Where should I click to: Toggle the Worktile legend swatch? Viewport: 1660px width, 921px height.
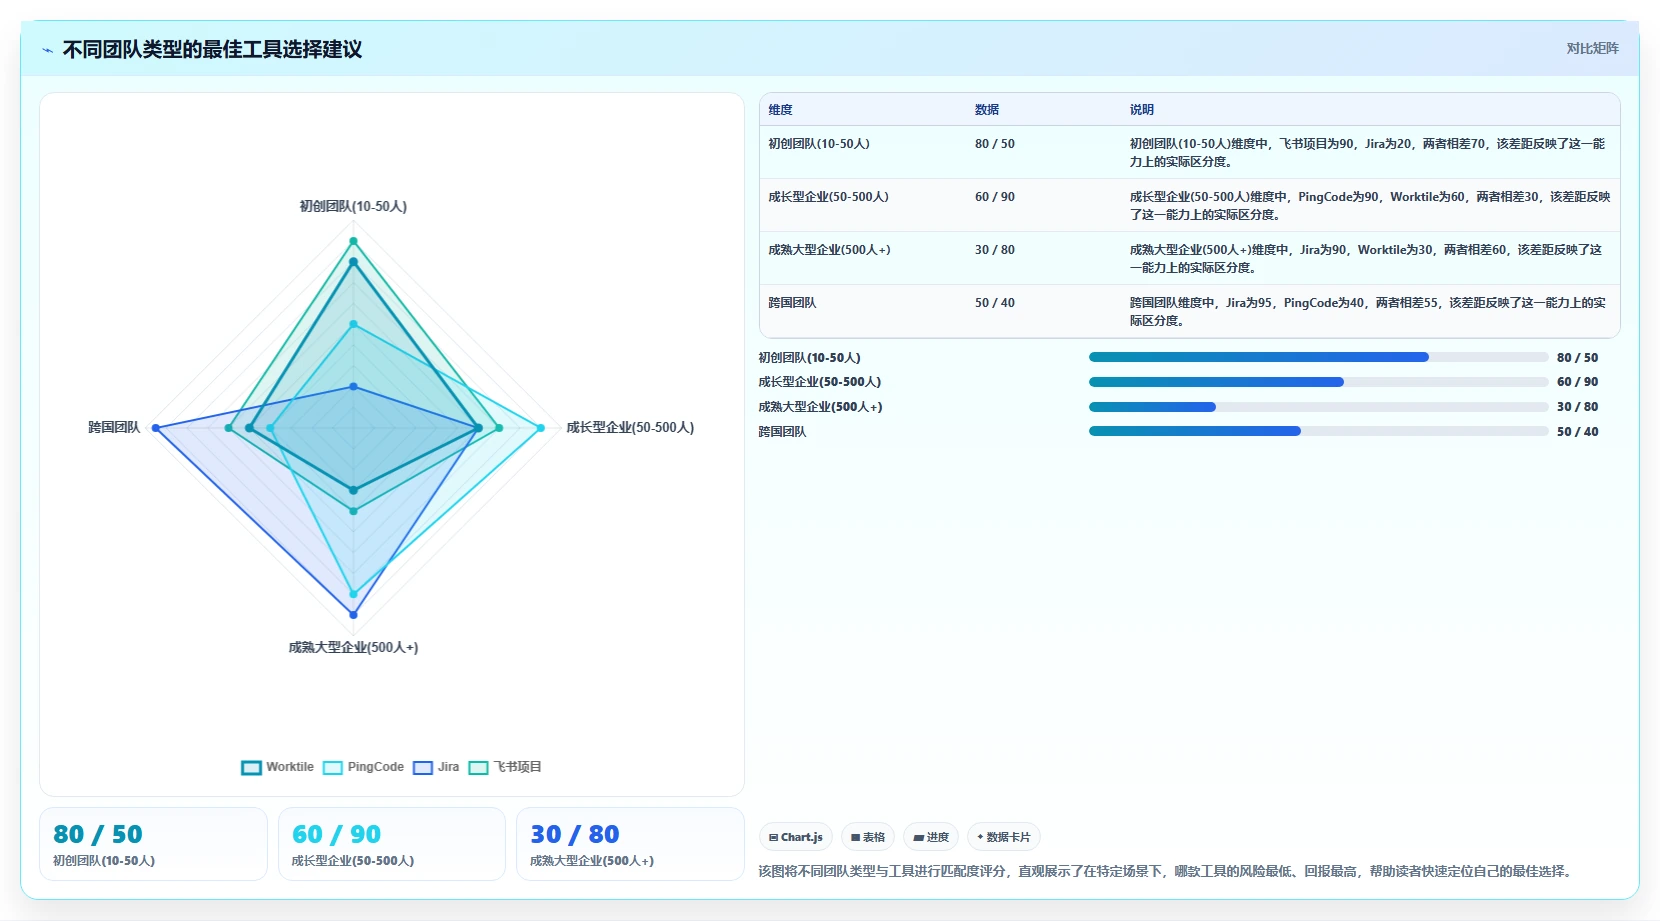click(x=251, y=767)
